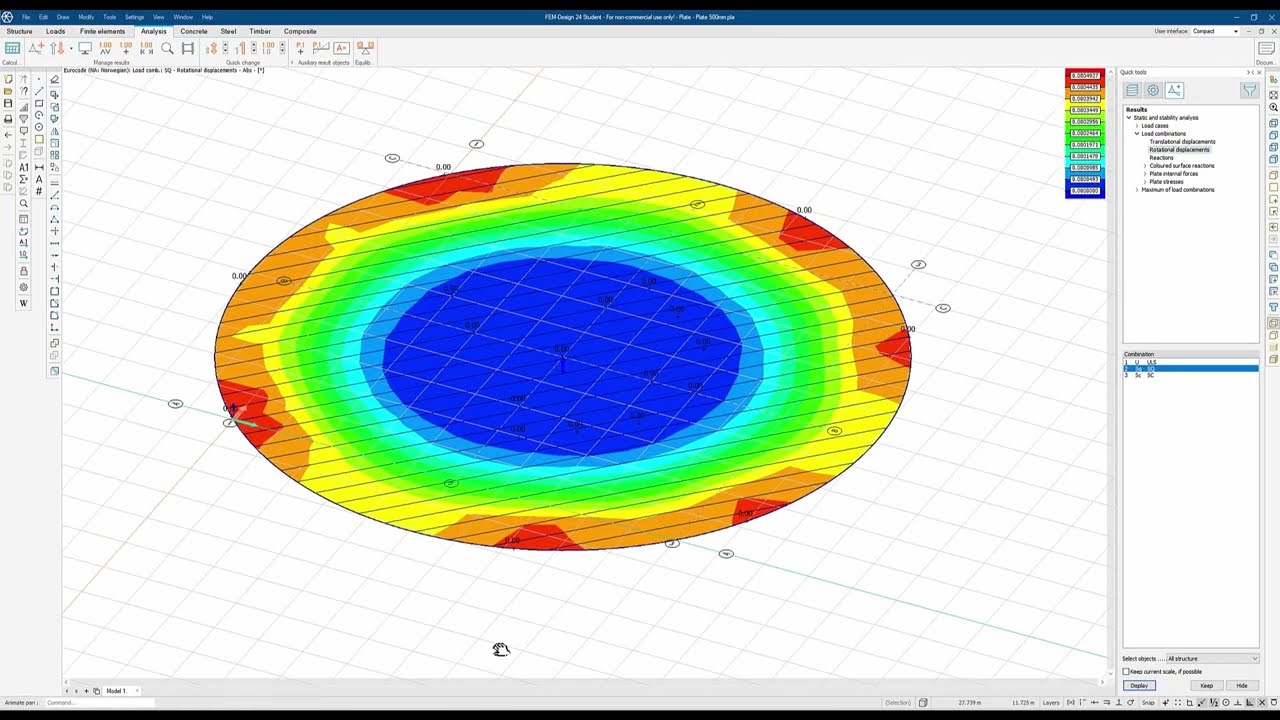The image size is (1280, 720).
Task: Click the Quick tools filter funnel icon
Action: (1249, 90)
